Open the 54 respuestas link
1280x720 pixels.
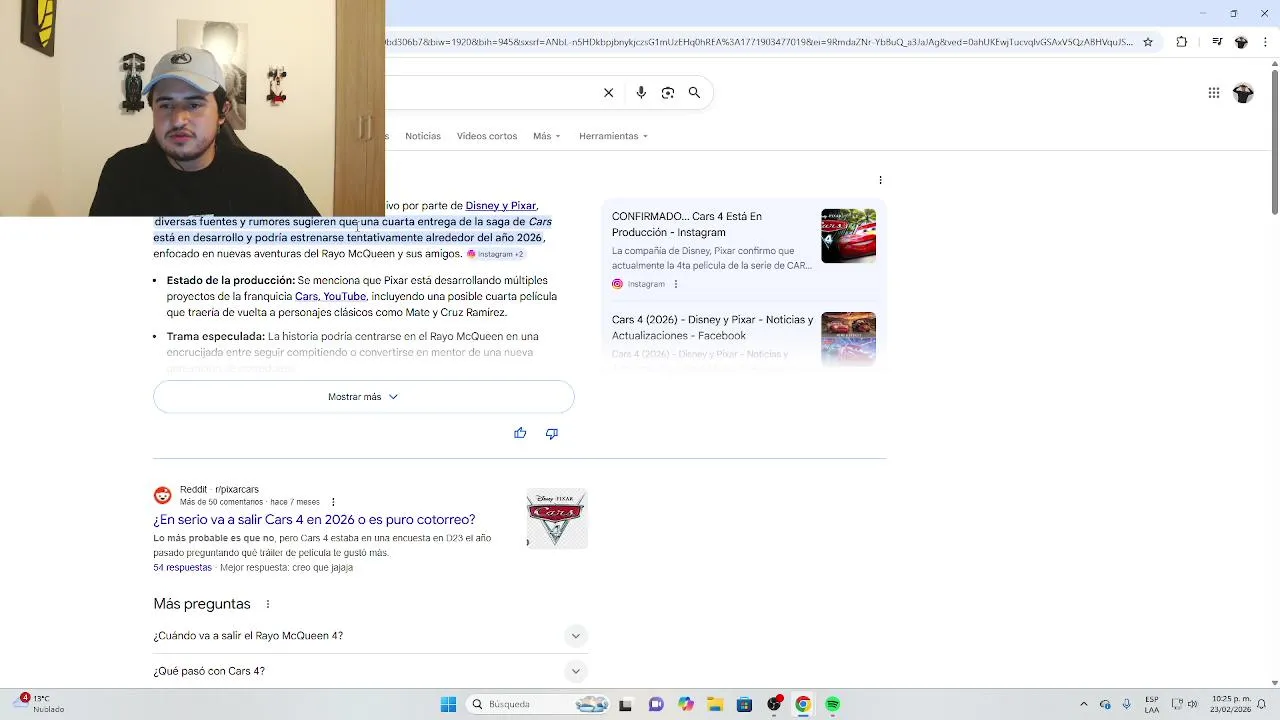click(182, 568)
